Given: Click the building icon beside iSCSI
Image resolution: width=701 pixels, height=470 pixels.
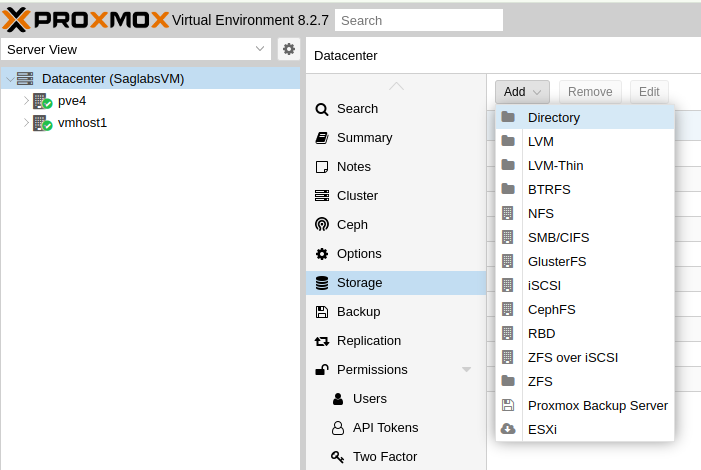Looking at the screenshot, I should point(507,285).
